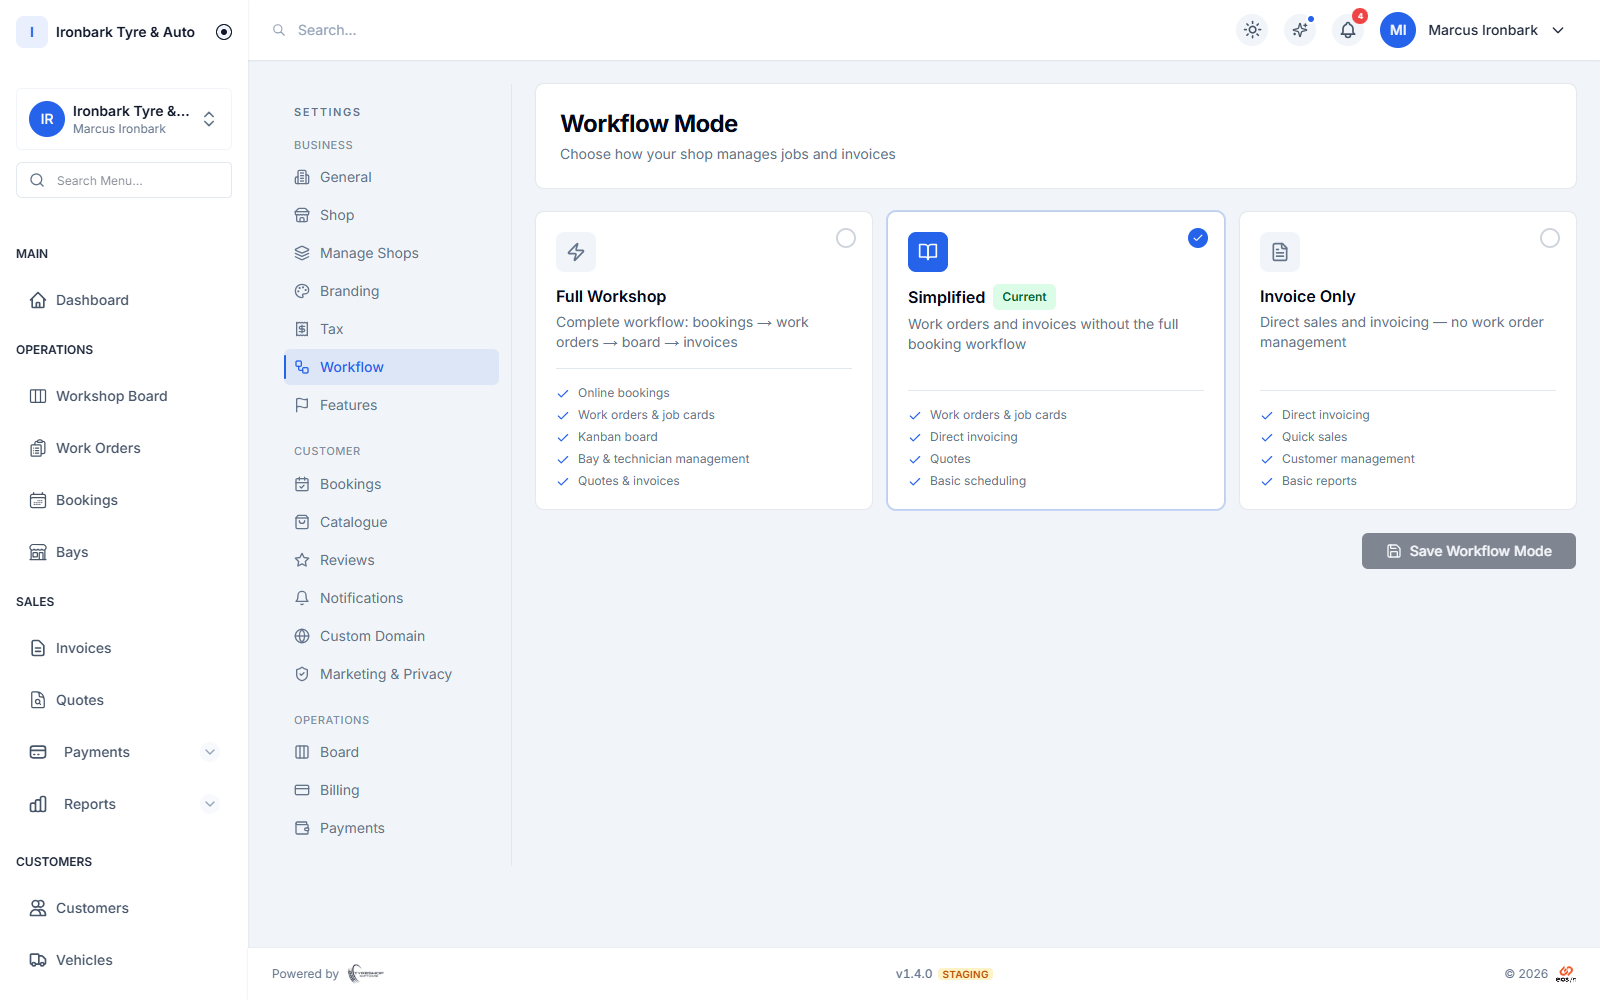Open Invoices in sidebar
This screenshot has height=1000, width=1600.
(x=124, y=648)
